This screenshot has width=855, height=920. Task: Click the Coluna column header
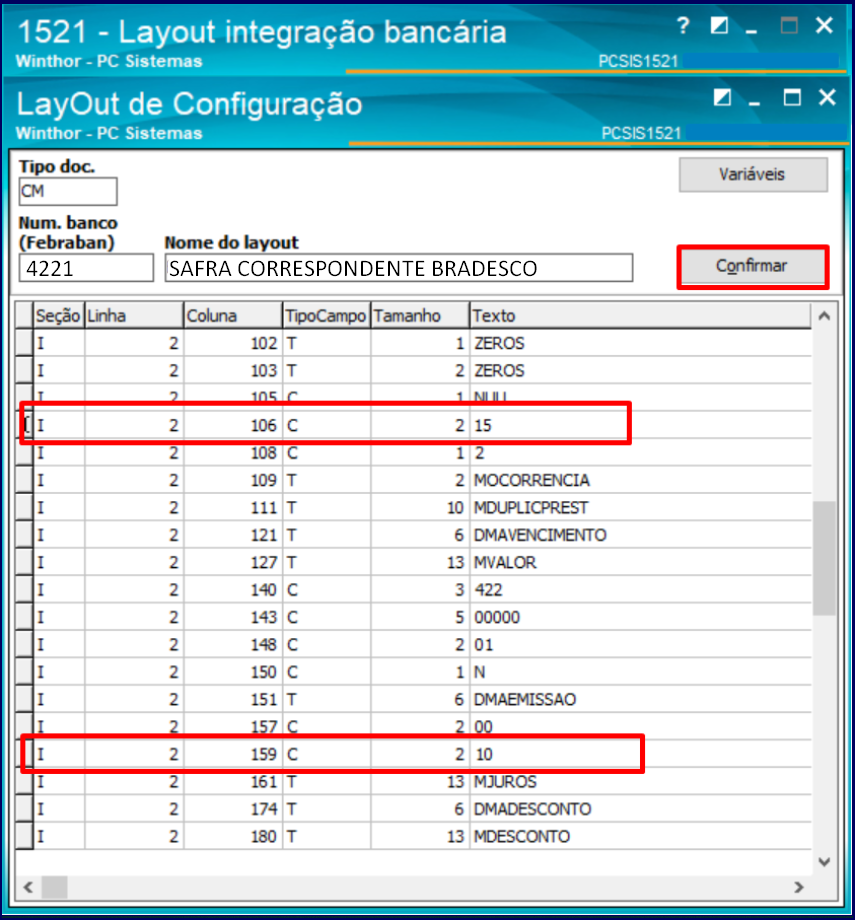[x=233, y=316]
